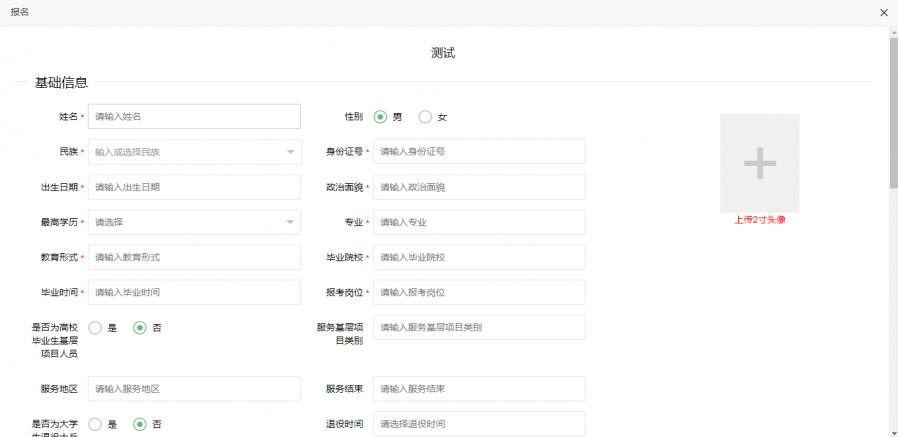Choose 是 for 是否为大学生退役士兵

(x=95, y=424)
